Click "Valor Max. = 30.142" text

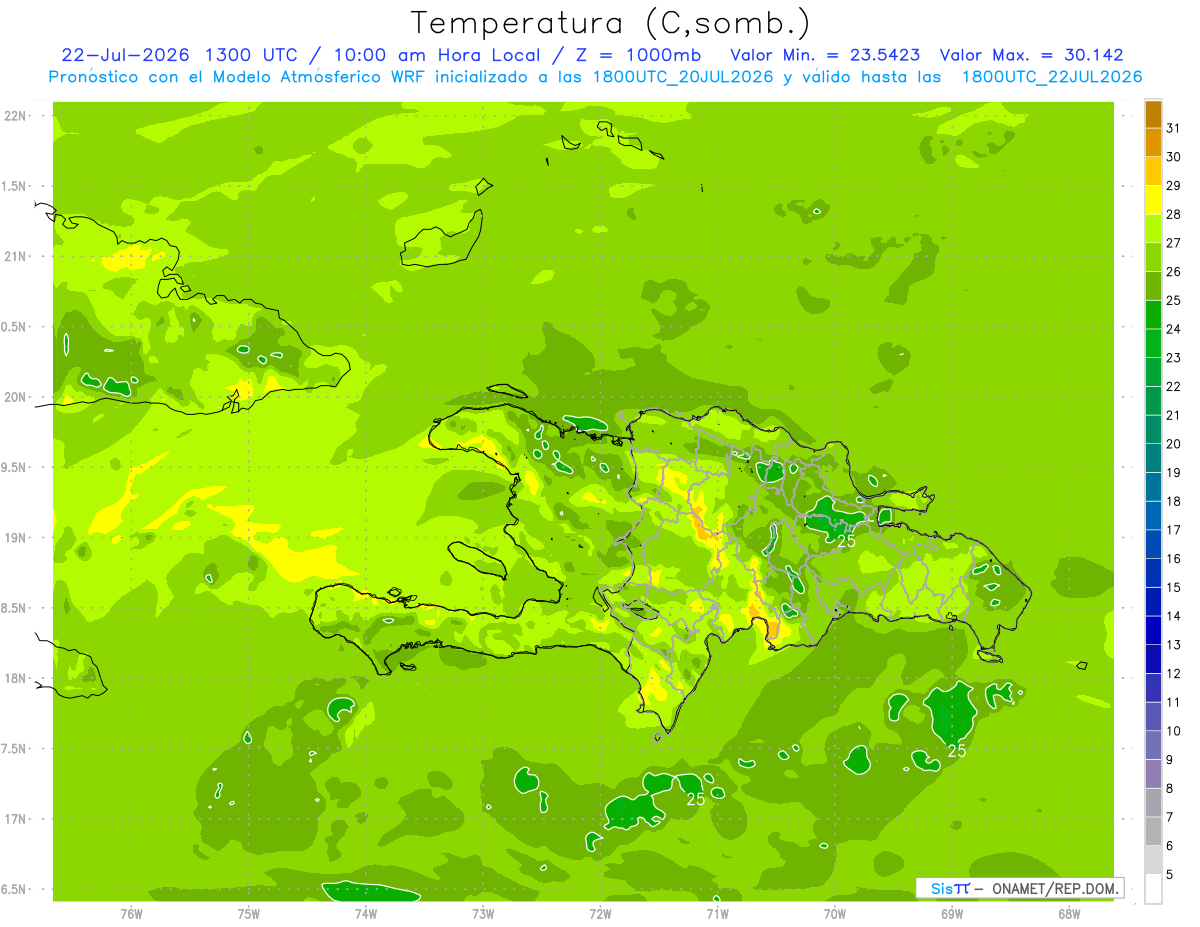[x=1032, y=55]
